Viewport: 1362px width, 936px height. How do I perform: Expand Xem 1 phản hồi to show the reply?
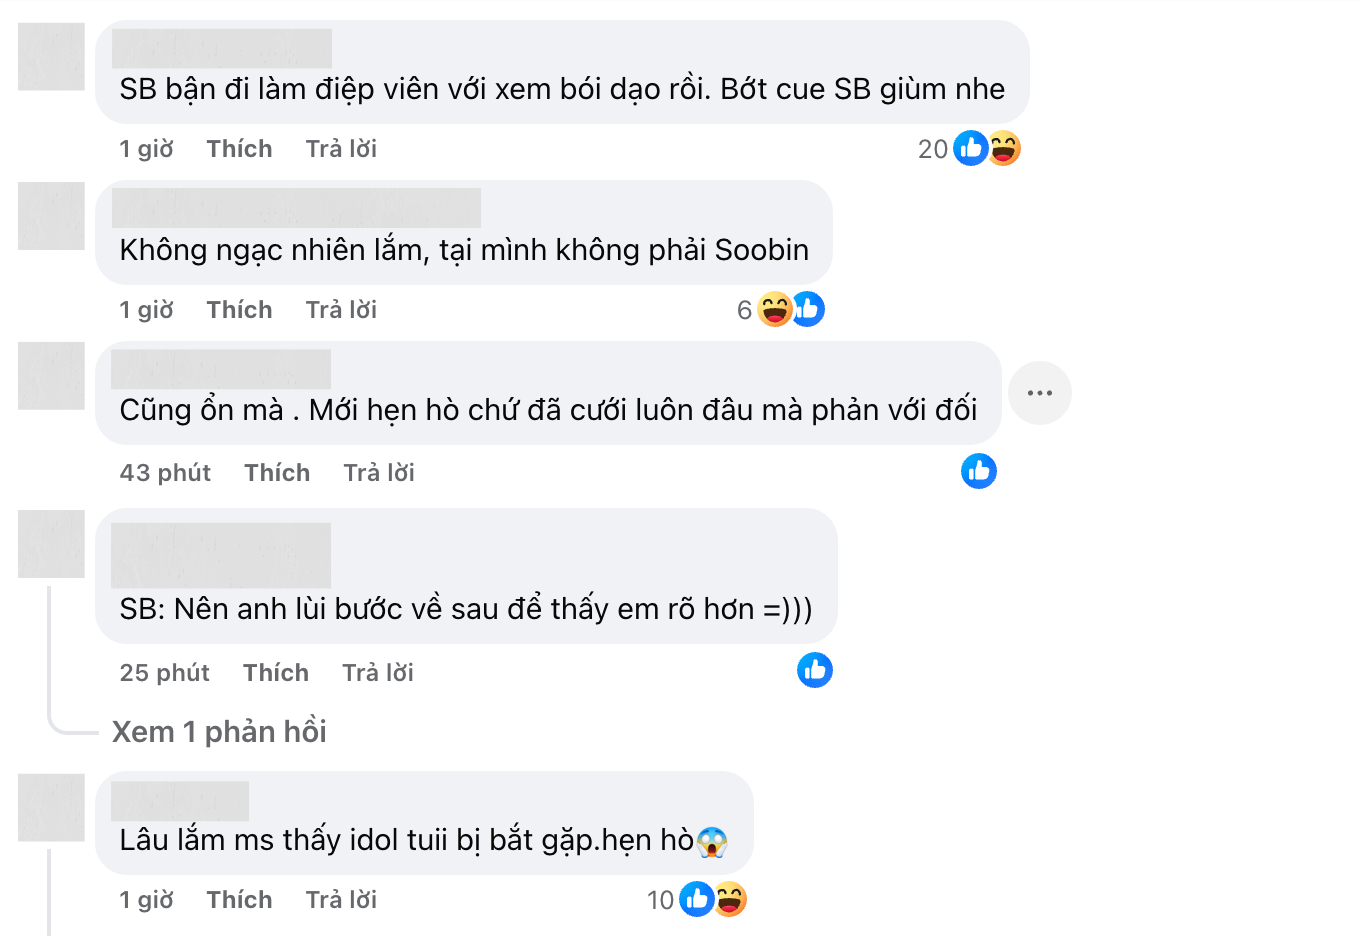point(219,732)
